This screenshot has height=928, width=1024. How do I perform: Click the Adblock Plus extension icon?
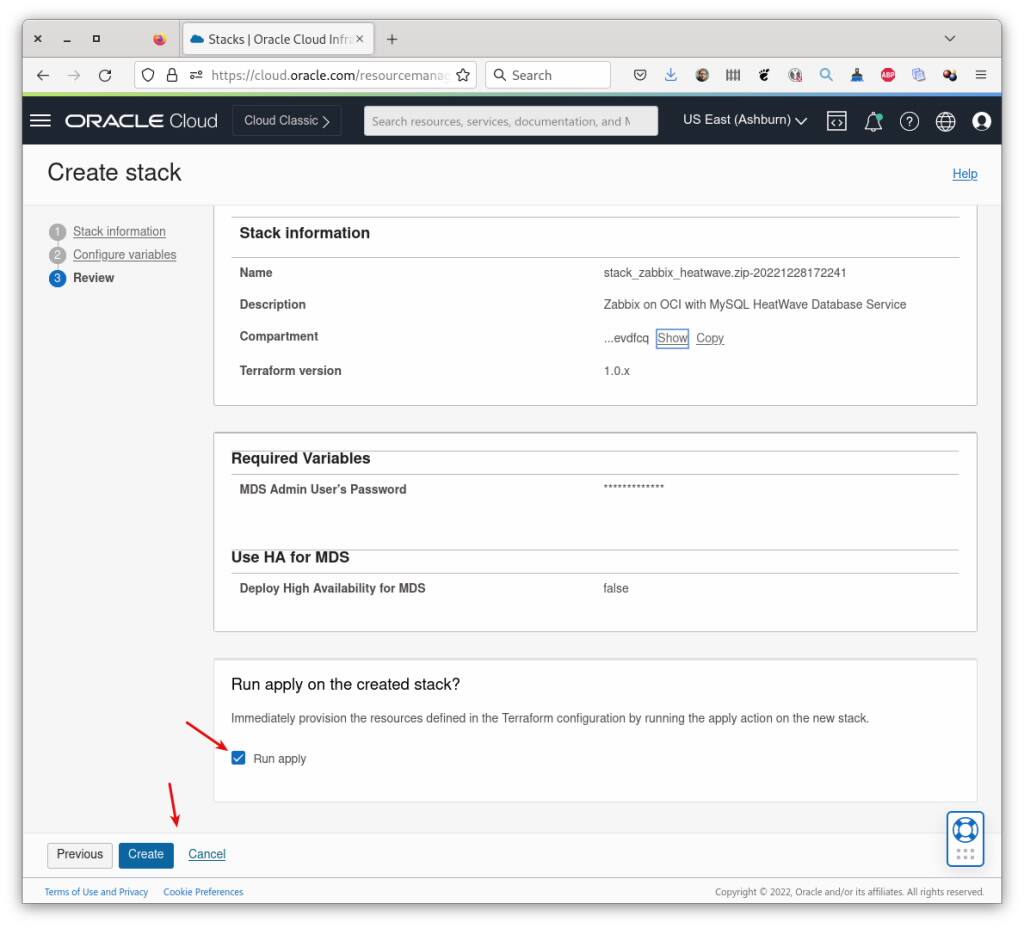tap(888, 75)
